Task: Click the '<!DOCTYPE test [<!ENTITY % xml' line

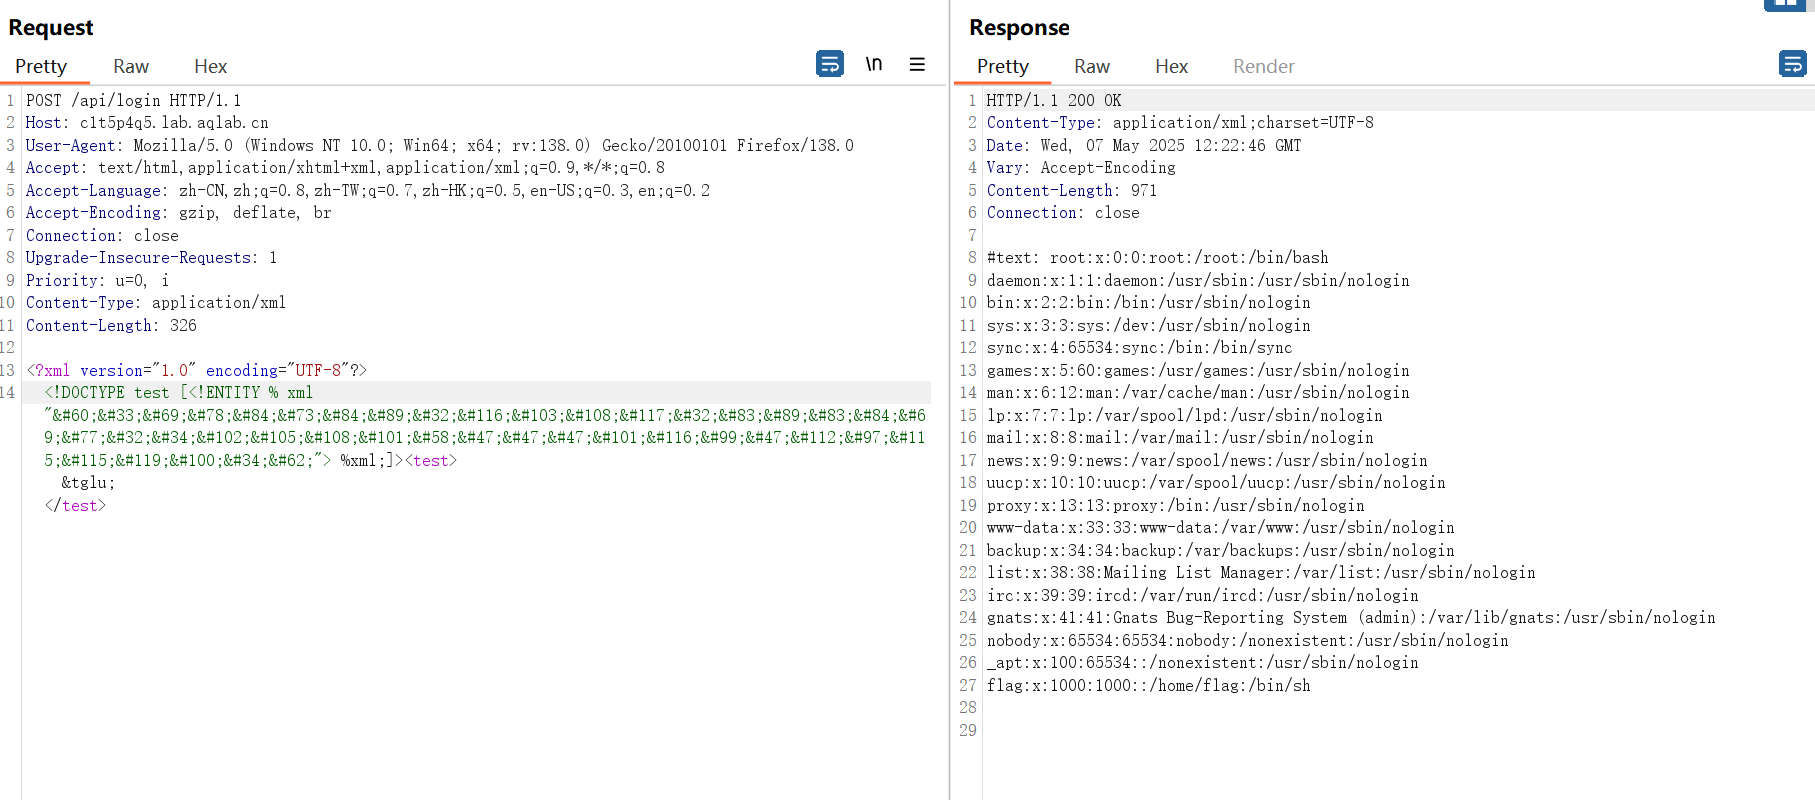Action: click(178, 393)
